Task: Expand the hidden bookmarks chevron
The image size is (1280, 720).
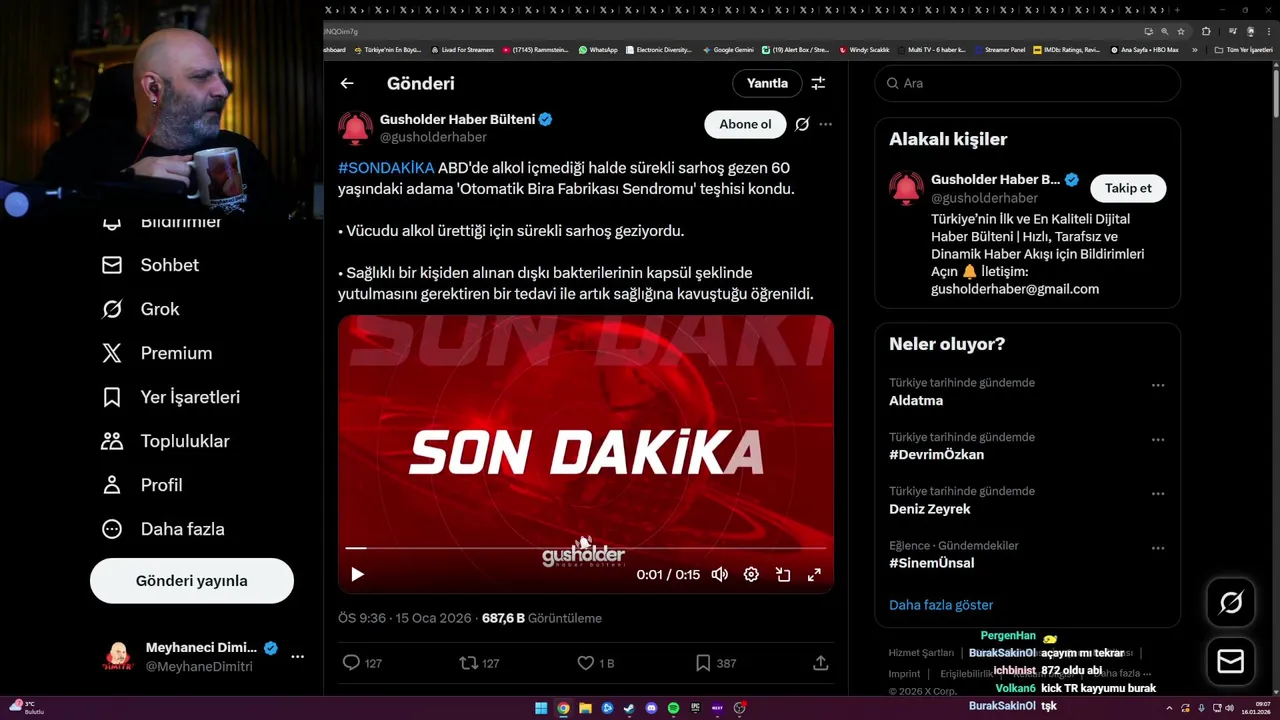Action: coord(1194,50)
